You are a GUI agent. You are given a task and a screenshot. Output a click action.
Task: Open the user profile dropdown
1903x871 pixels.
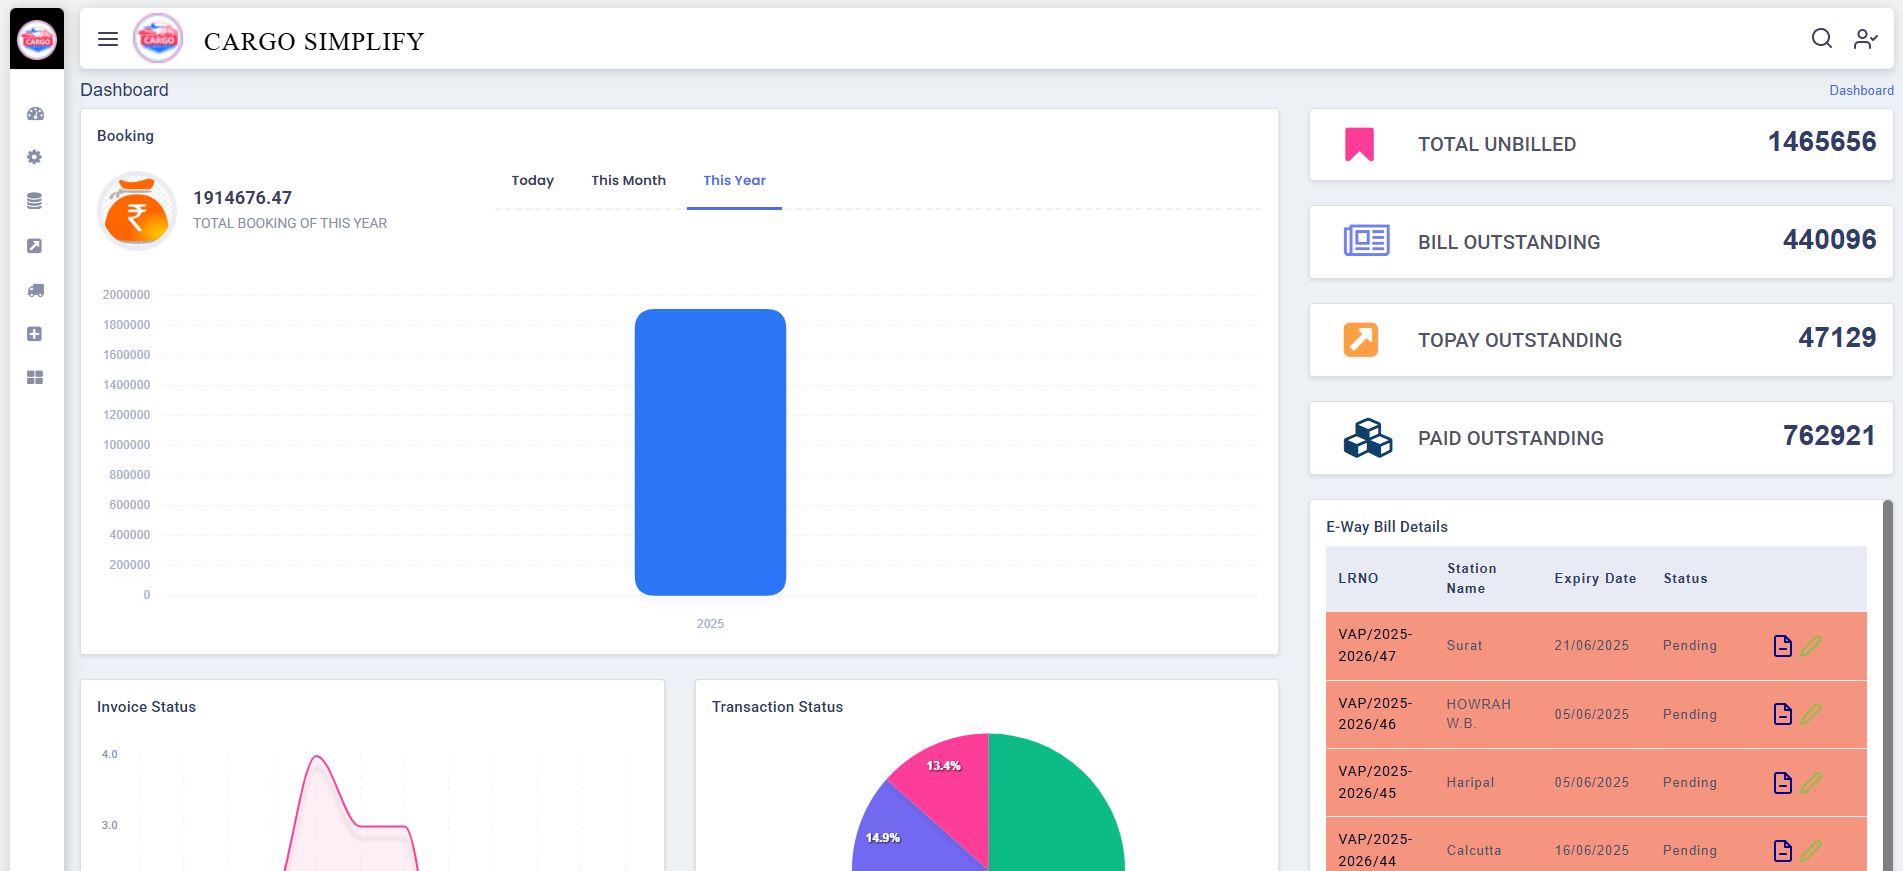[1865, 39]
